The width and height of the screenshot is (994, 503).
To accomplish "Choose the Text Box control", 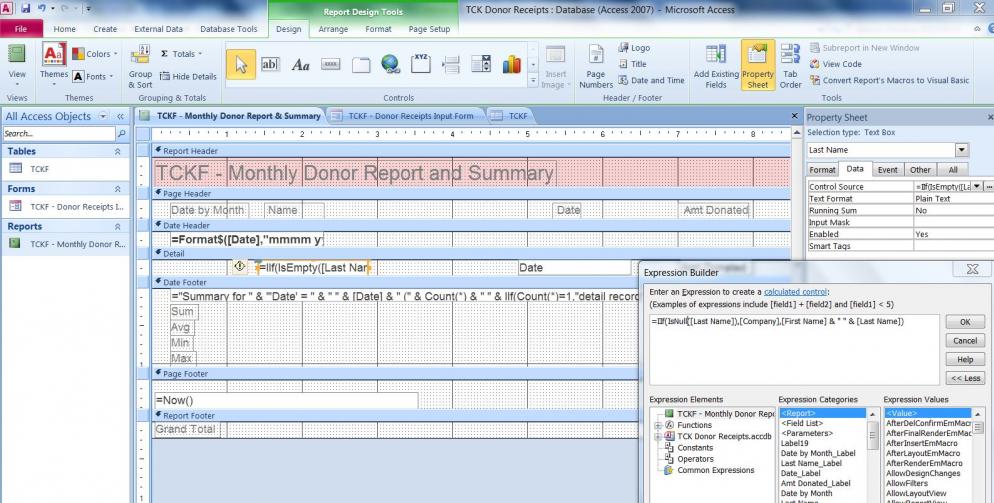I will 271,64.
